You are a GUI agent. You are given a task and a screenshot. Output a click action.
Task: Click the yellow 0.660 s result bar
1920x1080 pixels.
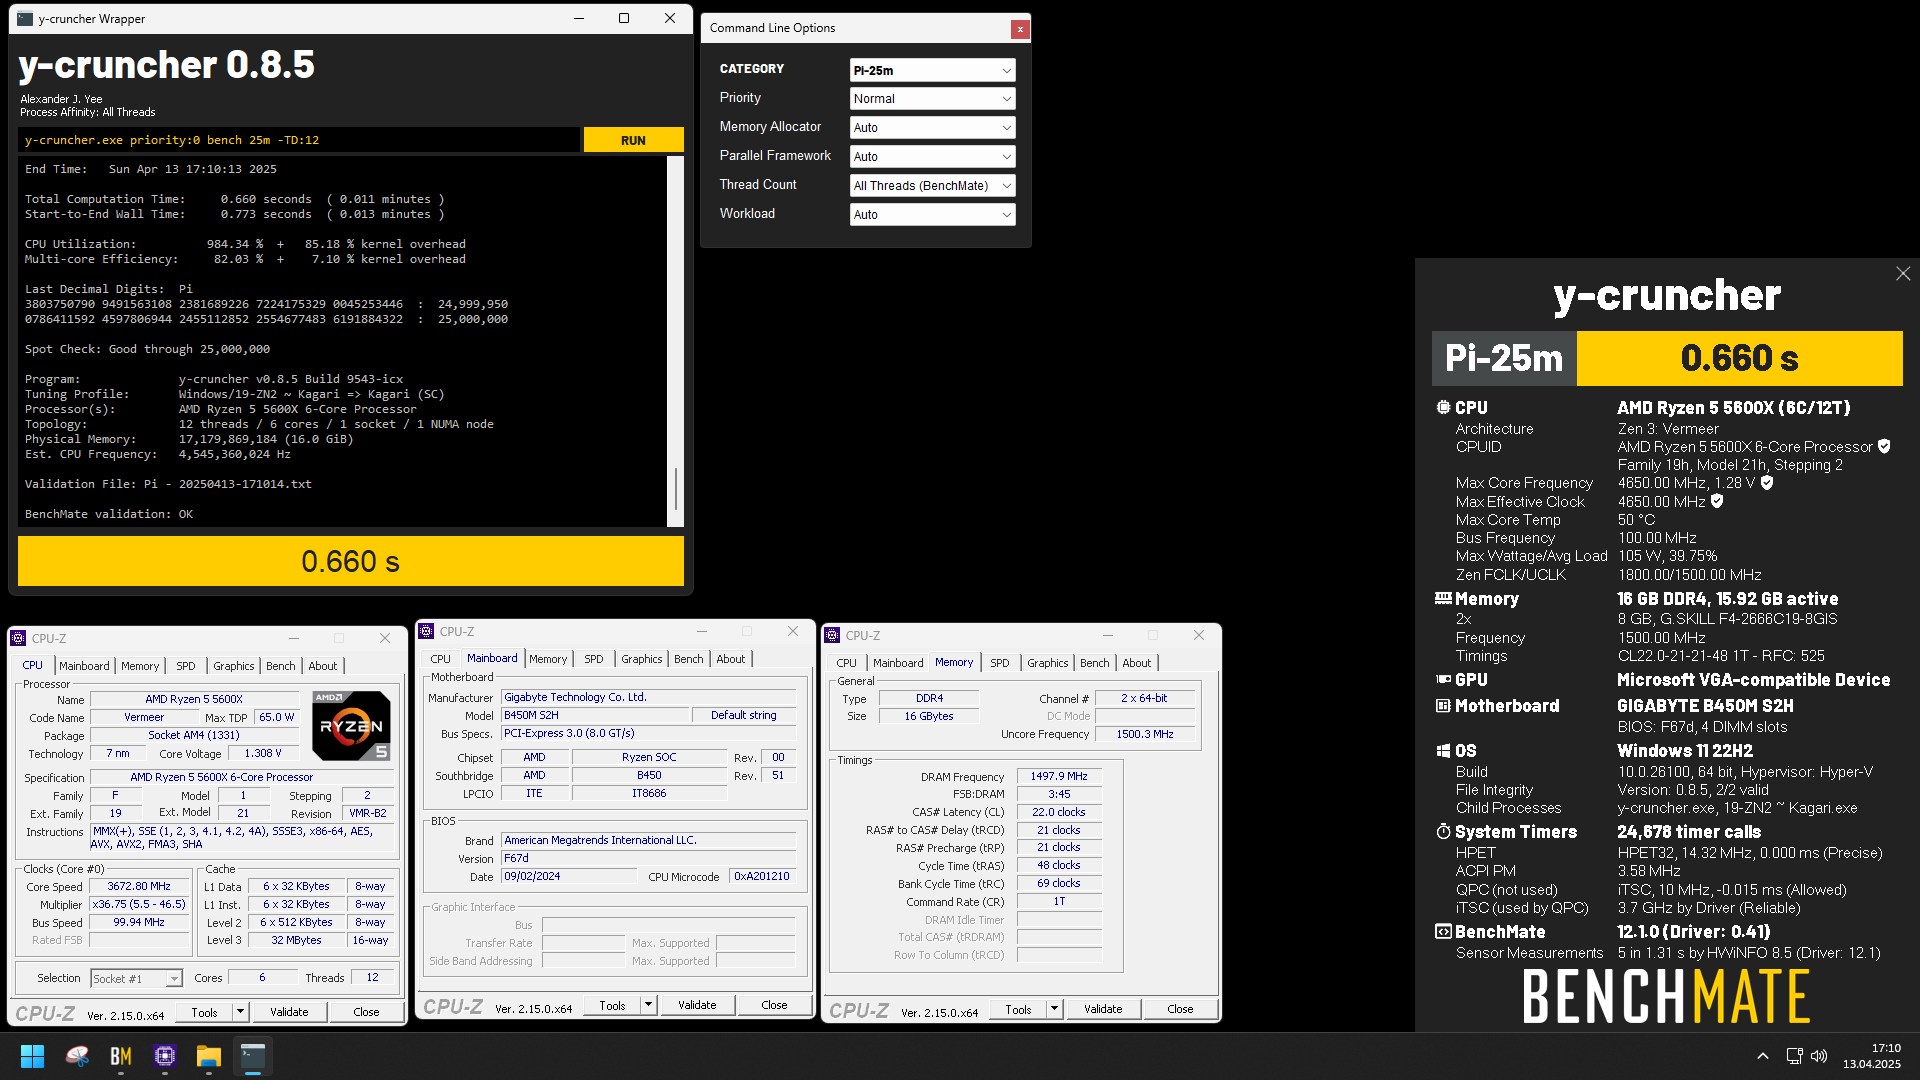351,561
